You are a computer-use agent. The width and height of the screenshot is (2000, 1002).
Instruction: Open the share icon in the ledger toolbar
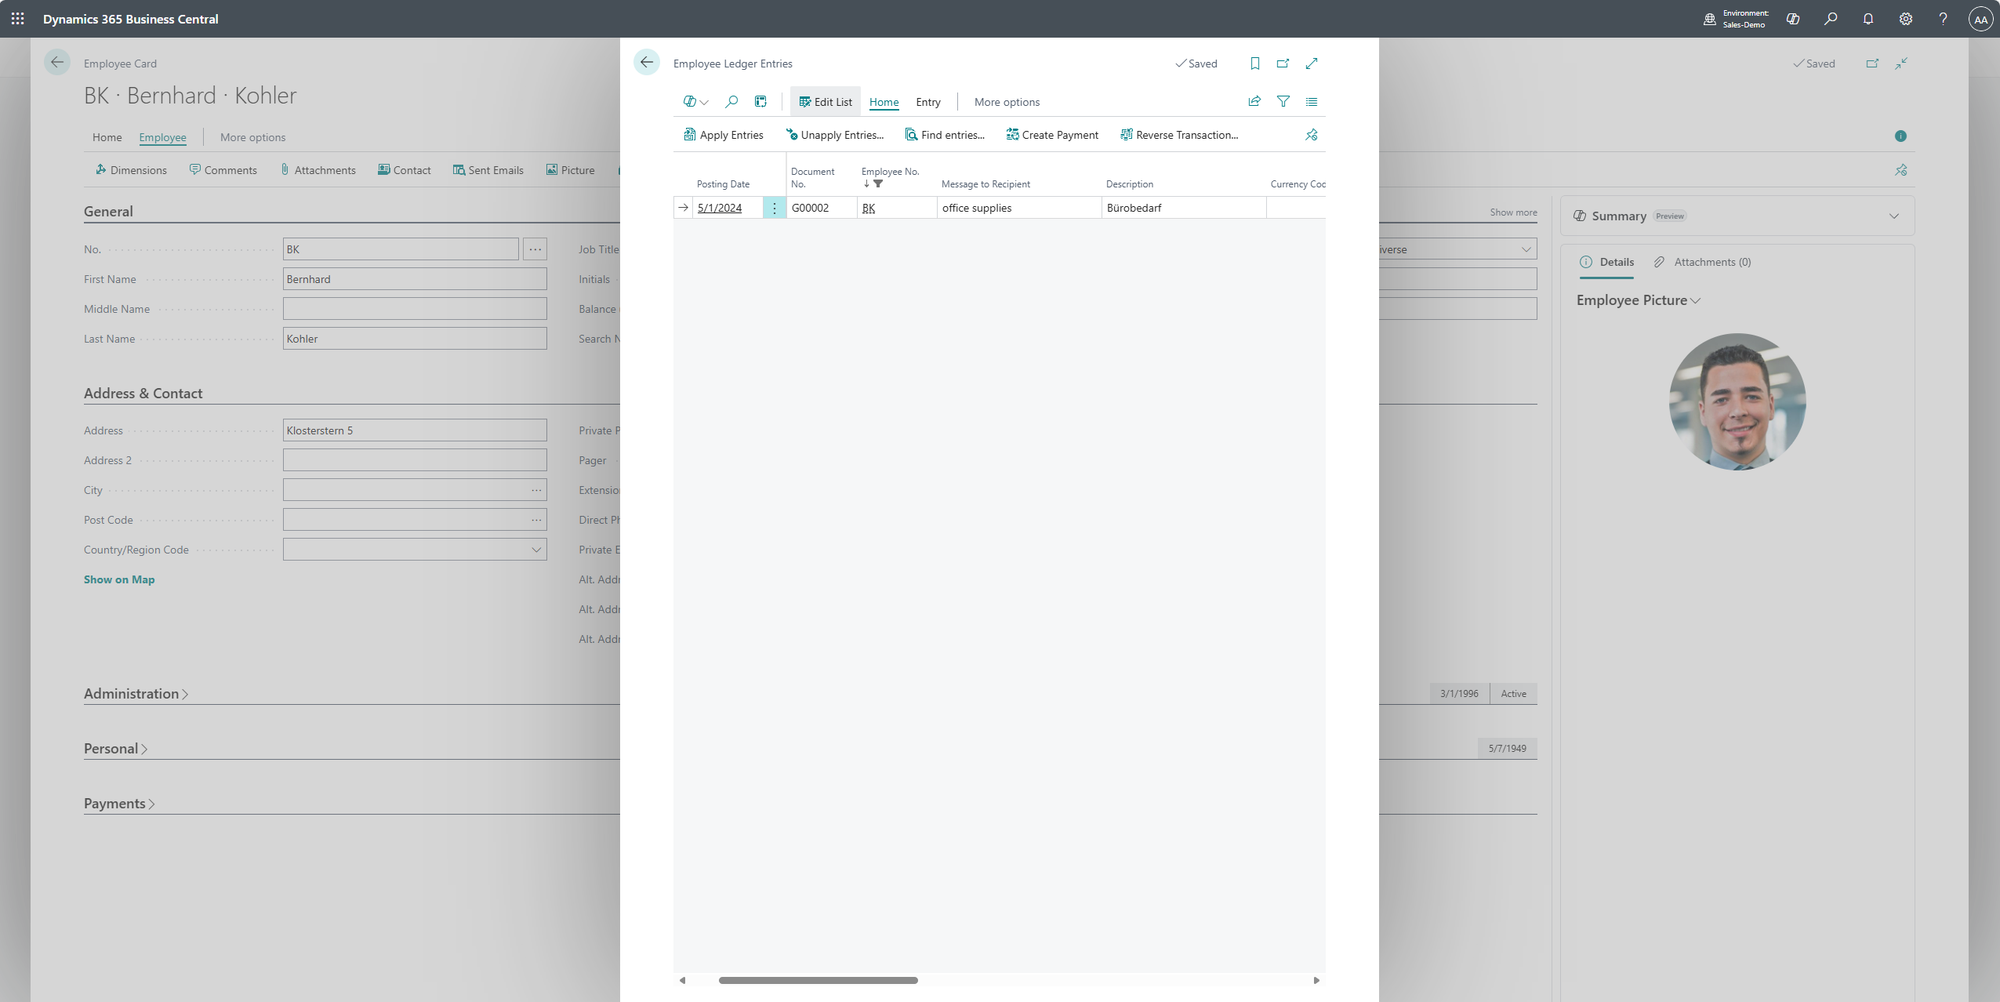pyautogui.click(x=1255, y=102)
